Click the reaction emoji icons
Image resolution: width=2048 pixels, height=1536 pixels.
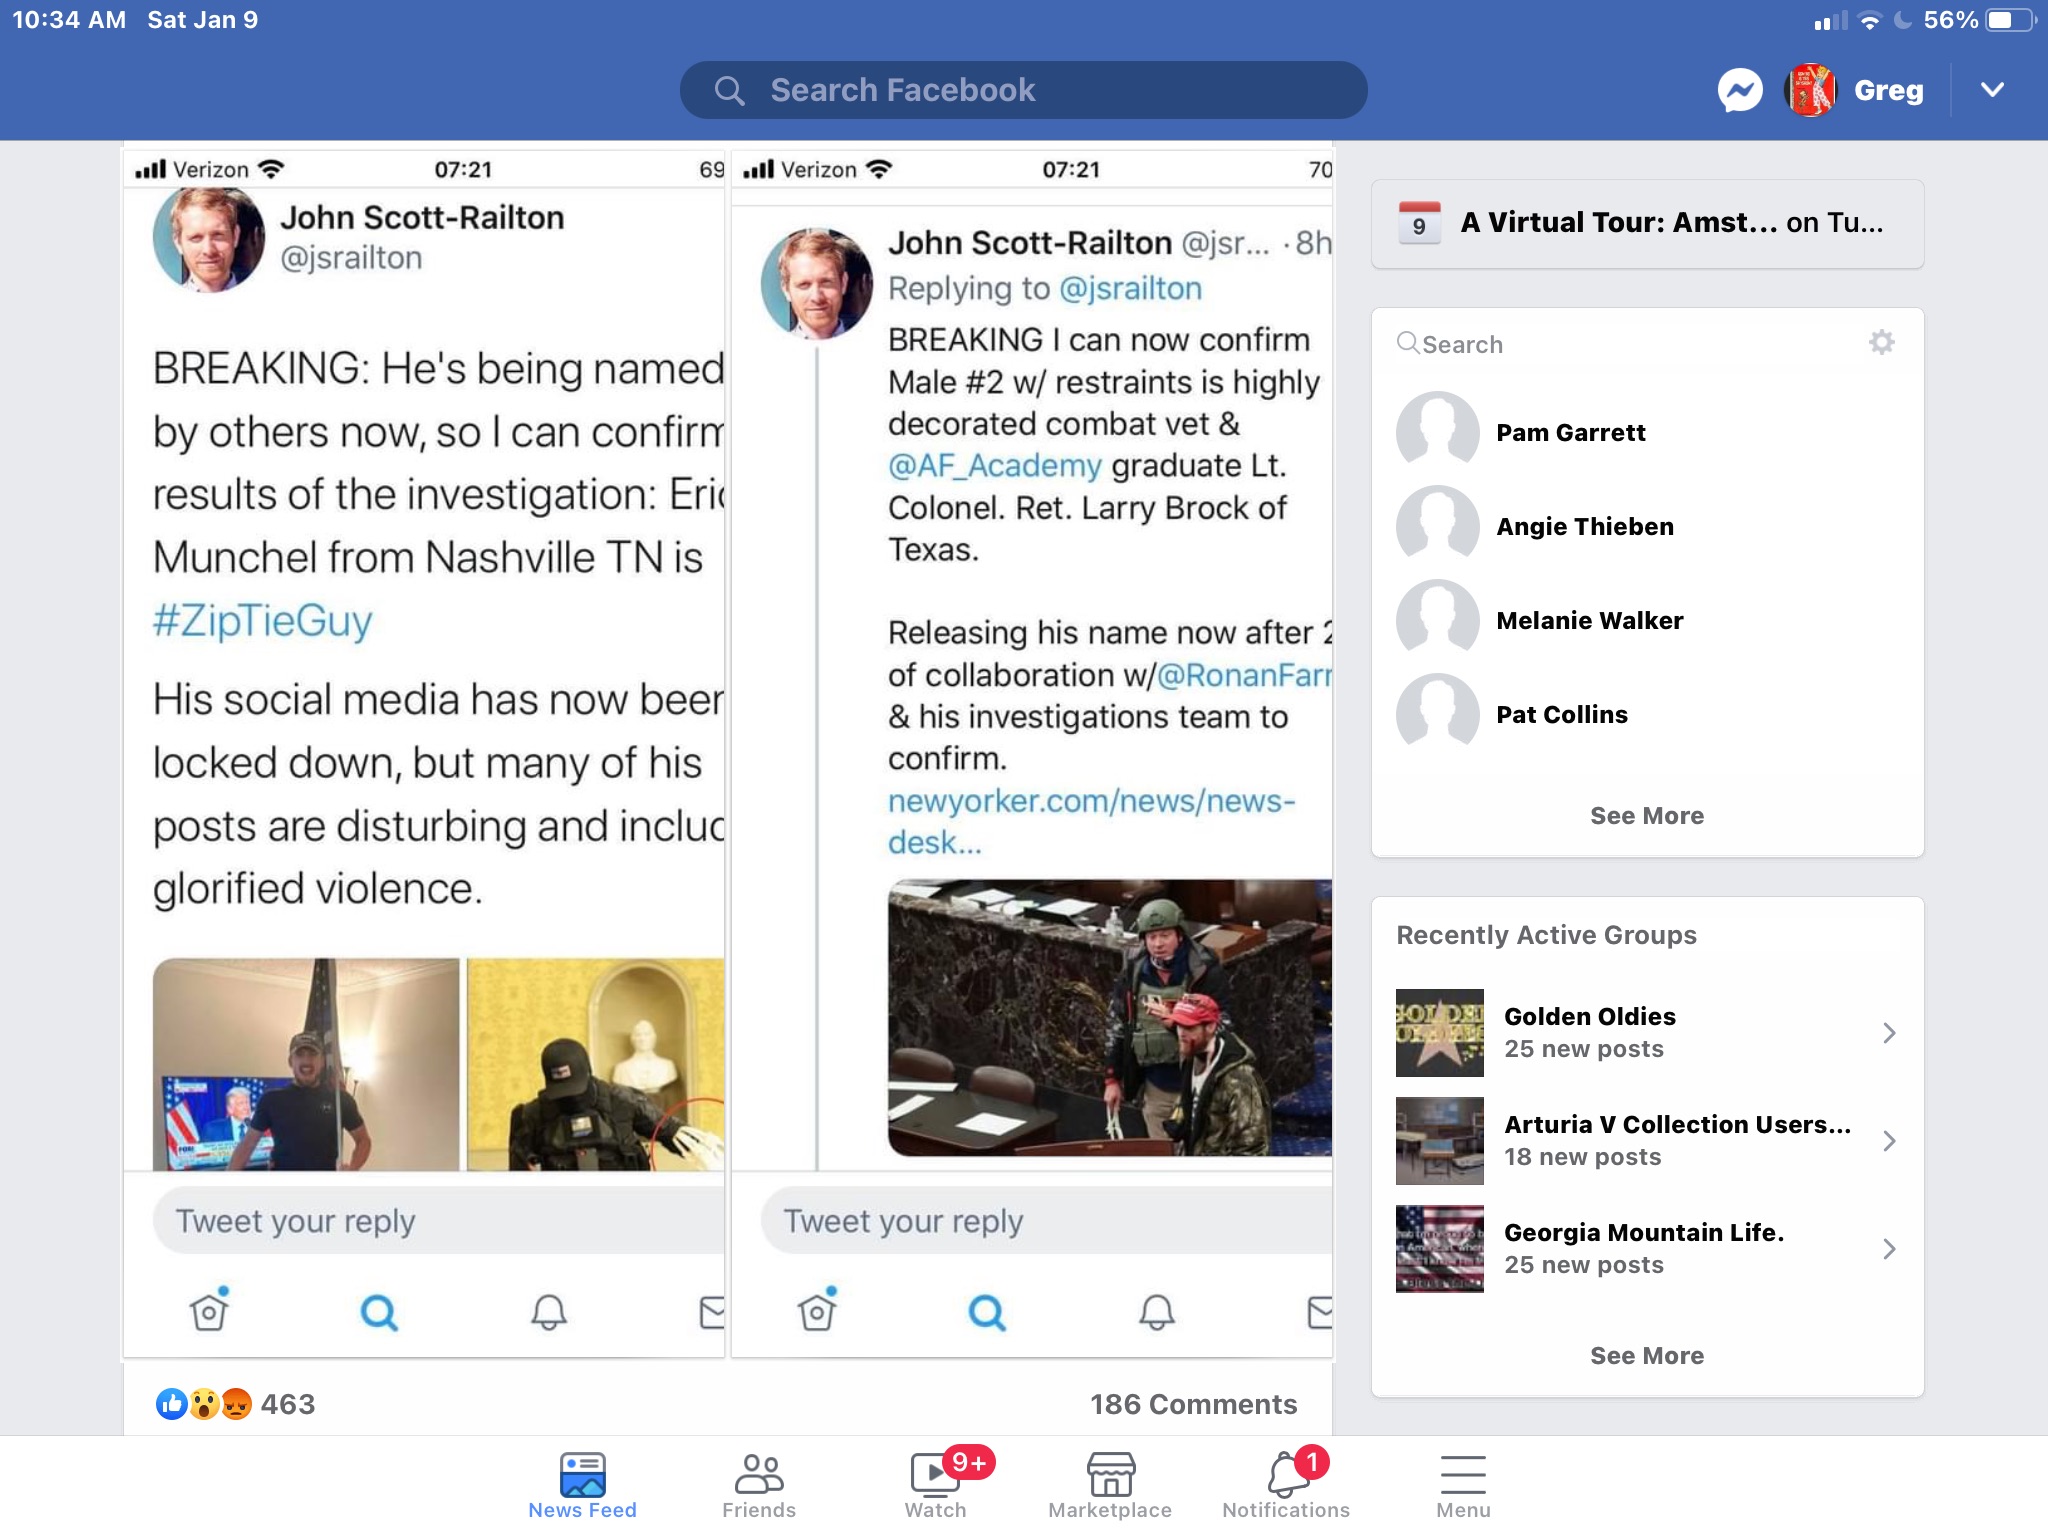click(204, 1404)
